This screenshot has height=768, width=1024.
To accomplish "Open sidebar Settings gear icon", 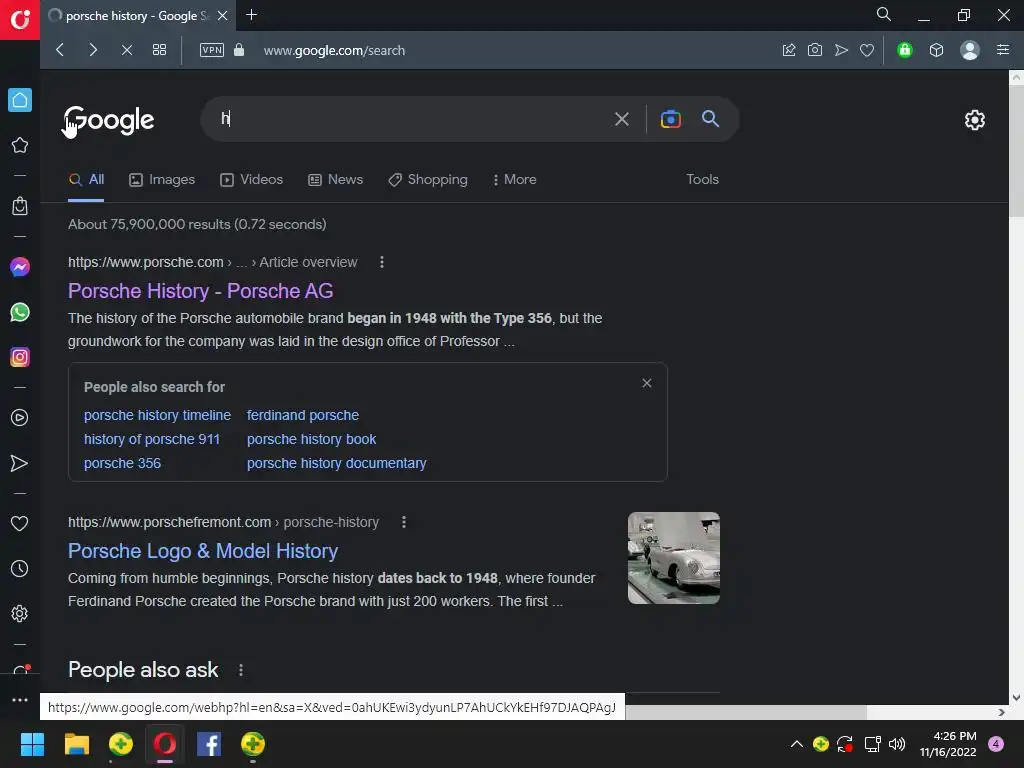I will tap(20, 614).
